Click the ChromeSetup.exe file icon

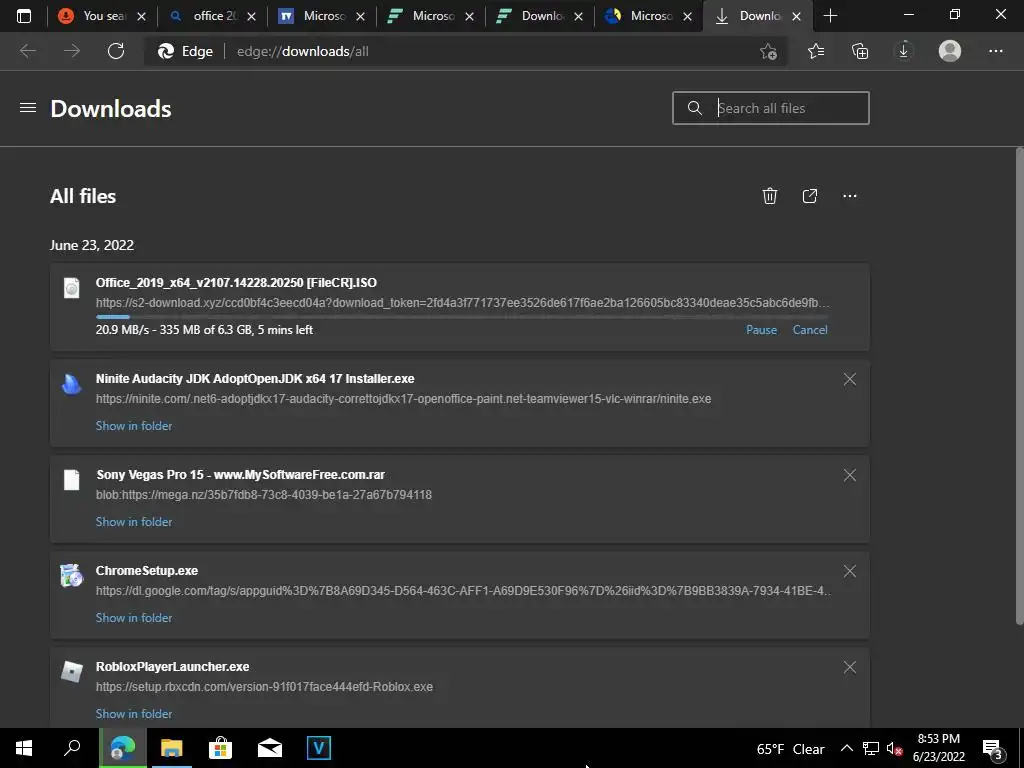click(x=72, y=576)
